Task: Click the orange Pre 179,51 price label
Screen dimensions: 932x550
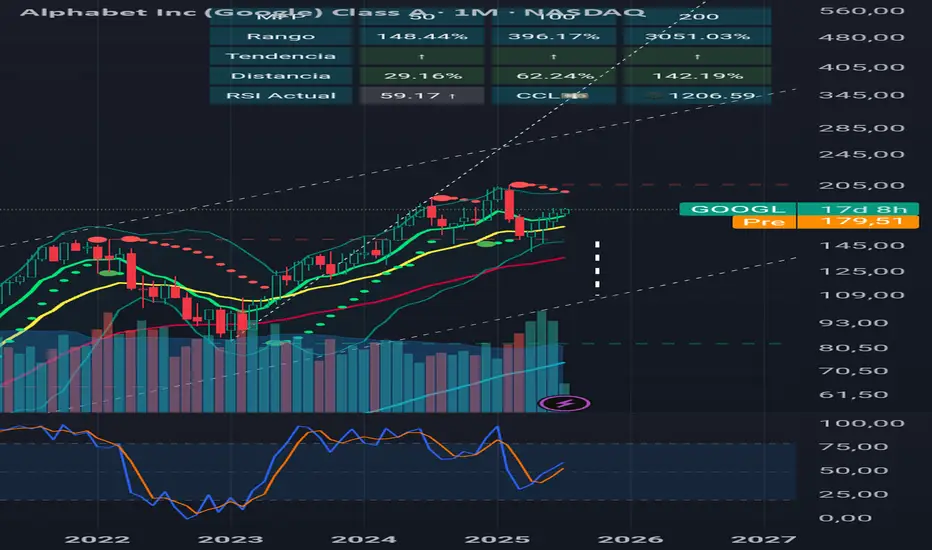Action: click(826, 222)
